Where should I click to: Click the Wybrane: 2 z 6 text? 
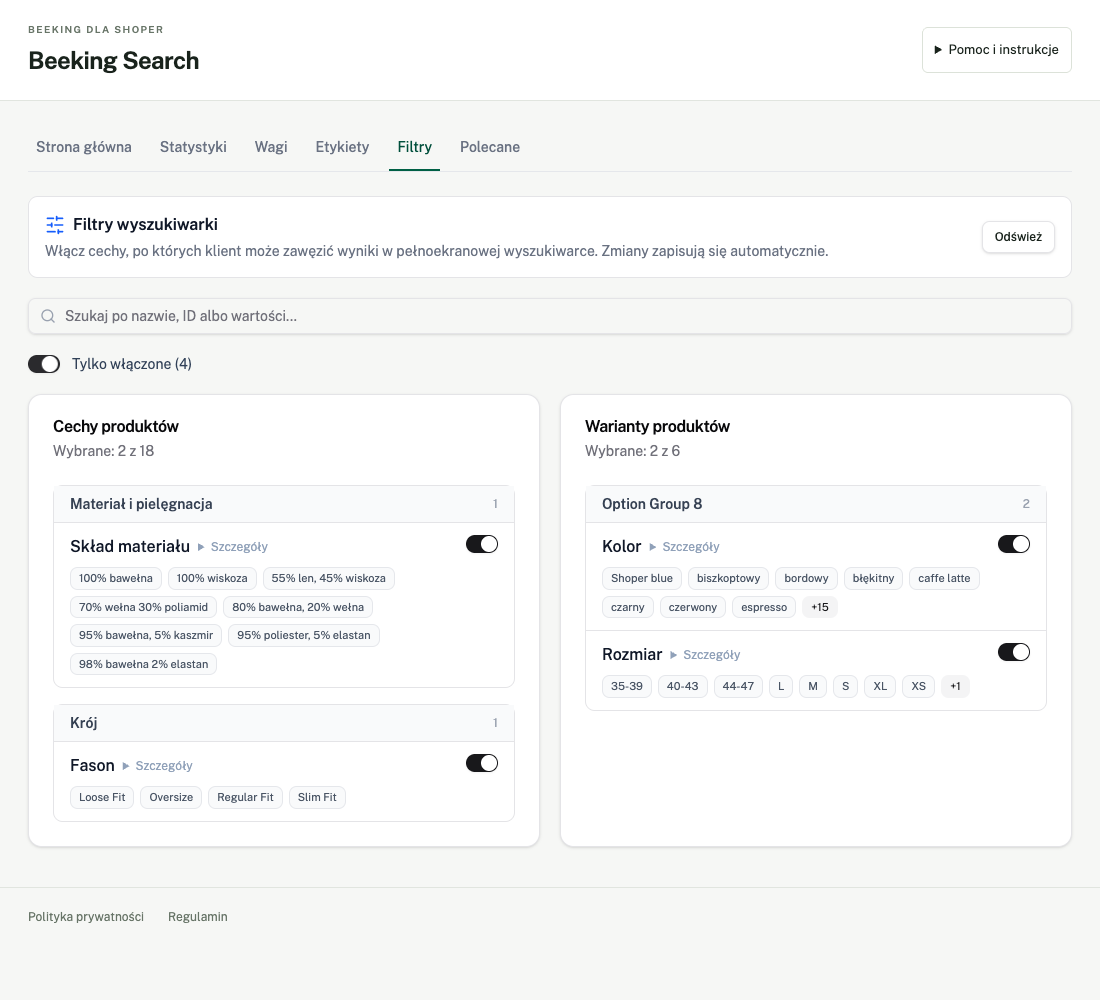click(x=632, y=451)
